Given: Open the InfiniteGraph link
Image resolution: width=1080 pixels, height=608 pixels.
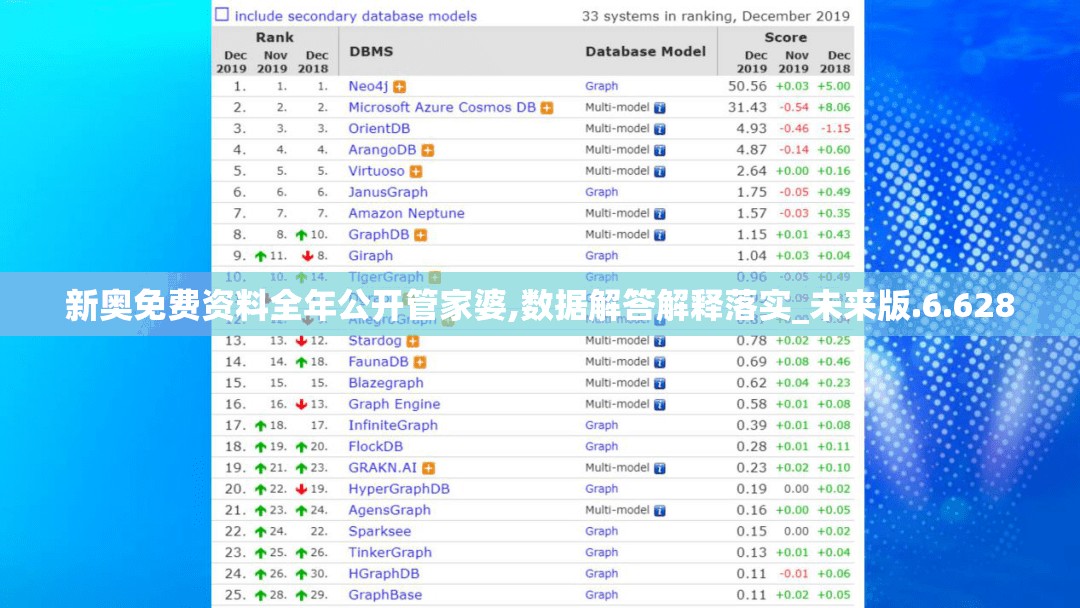Looking at the screenshot, I should click(393, 425).
